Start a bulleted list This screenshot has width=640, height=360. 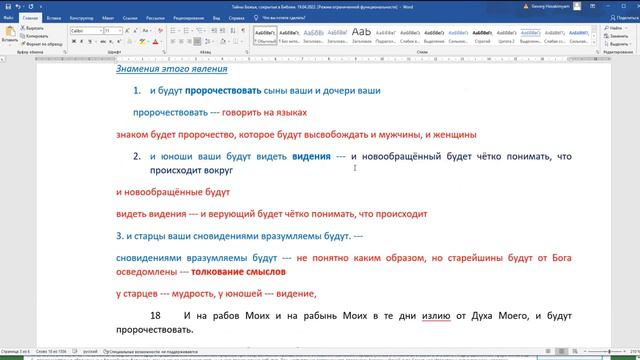click(x=174, y=31)
